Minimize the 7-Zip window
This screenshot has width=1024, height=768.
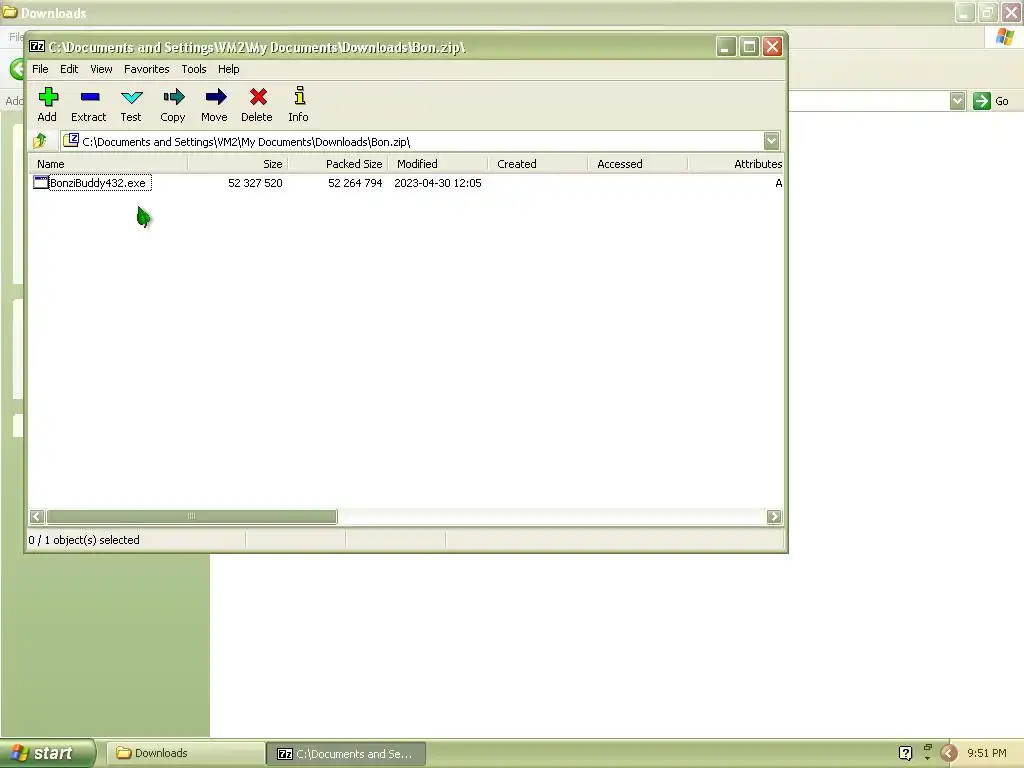(726, 46)
